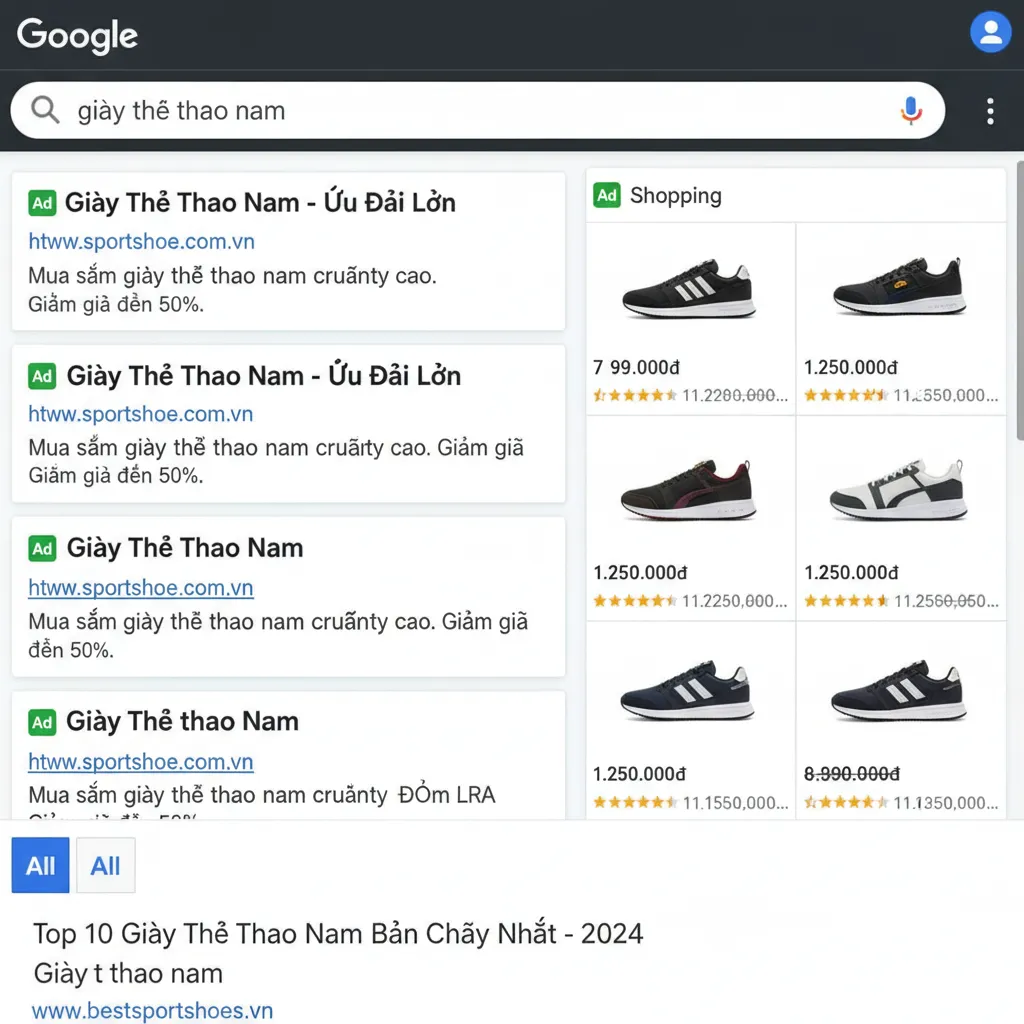Click the sportshoe.com.vn URL in the second ad
The height and width of the screenshot is (1024, 1024).
click(x=140, y=414)
